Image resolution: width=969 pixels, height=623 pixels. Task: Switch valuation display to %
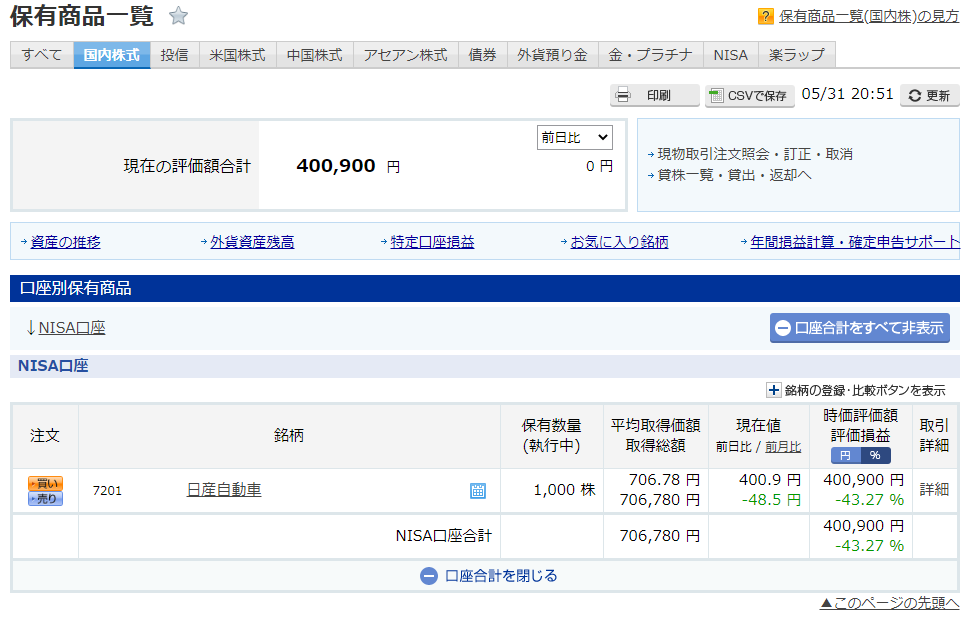[875, 456]
